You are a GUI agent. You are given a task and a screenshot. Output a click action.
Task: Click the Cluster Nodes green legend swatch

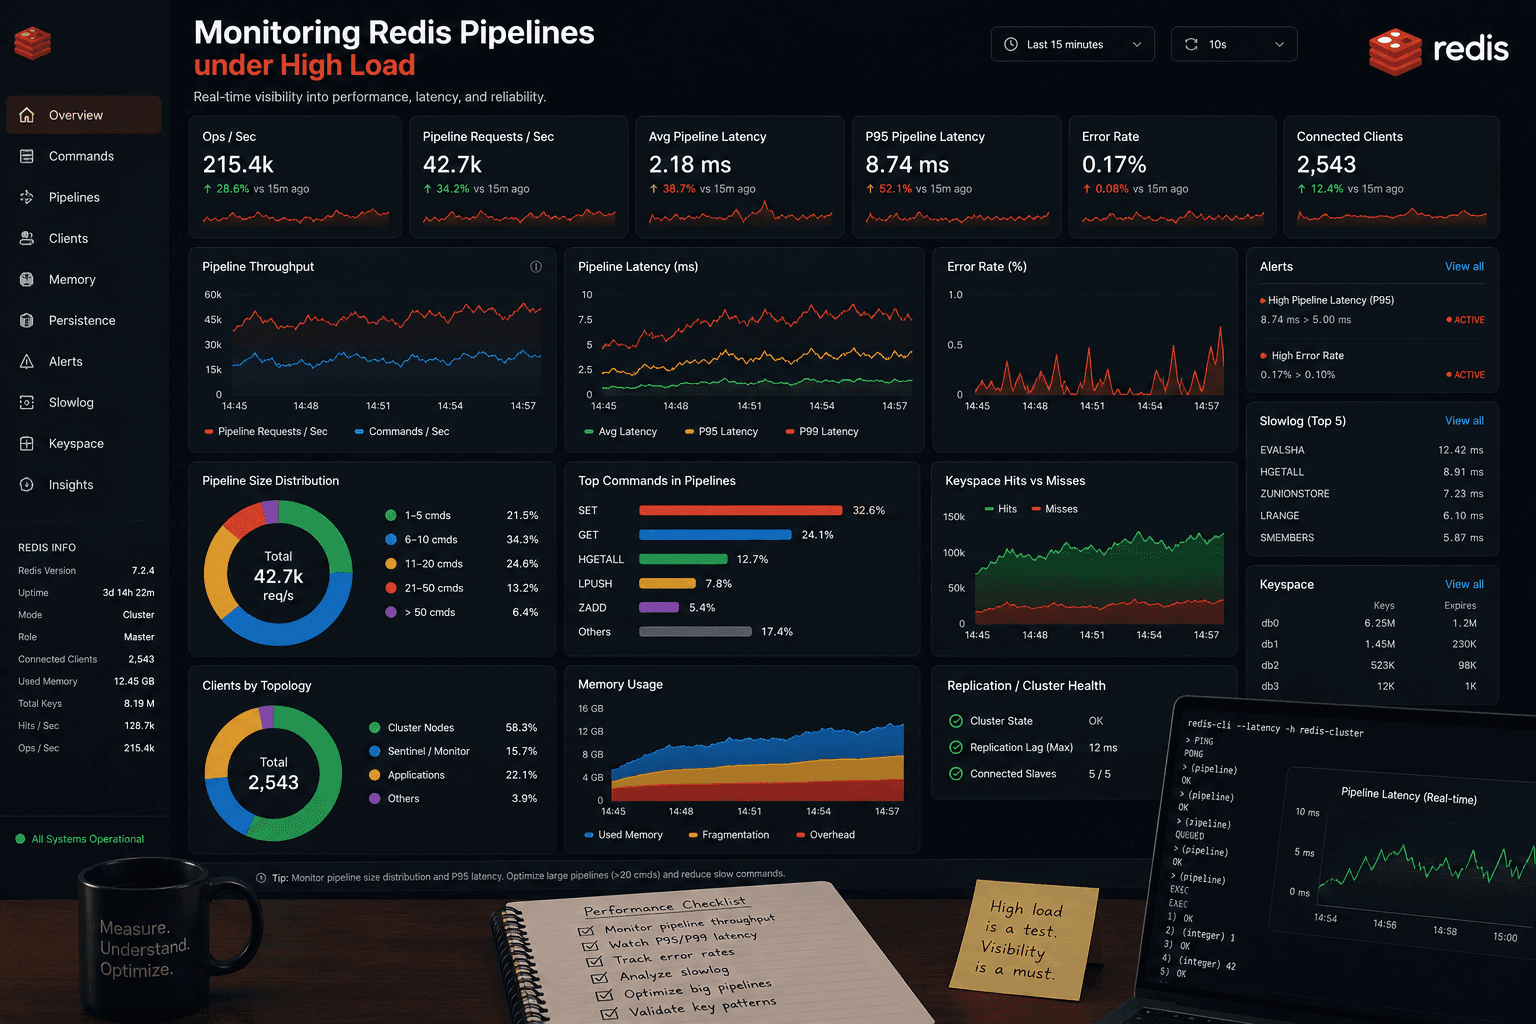click(375, 728)
